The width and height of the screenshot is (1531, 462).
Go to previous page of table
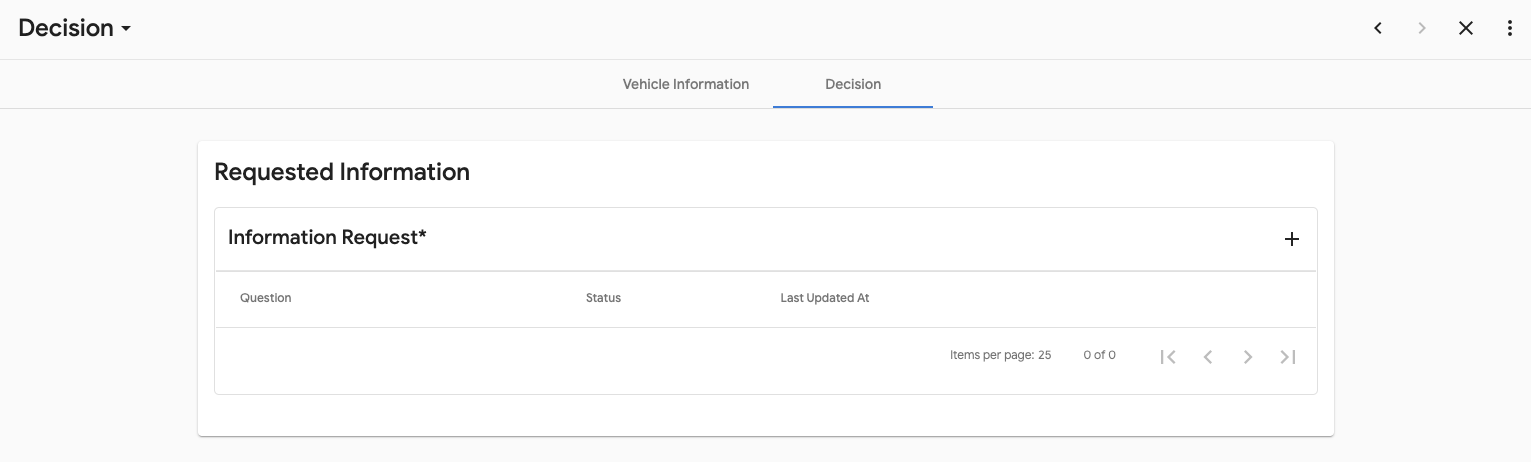[x=1208, y=357]
